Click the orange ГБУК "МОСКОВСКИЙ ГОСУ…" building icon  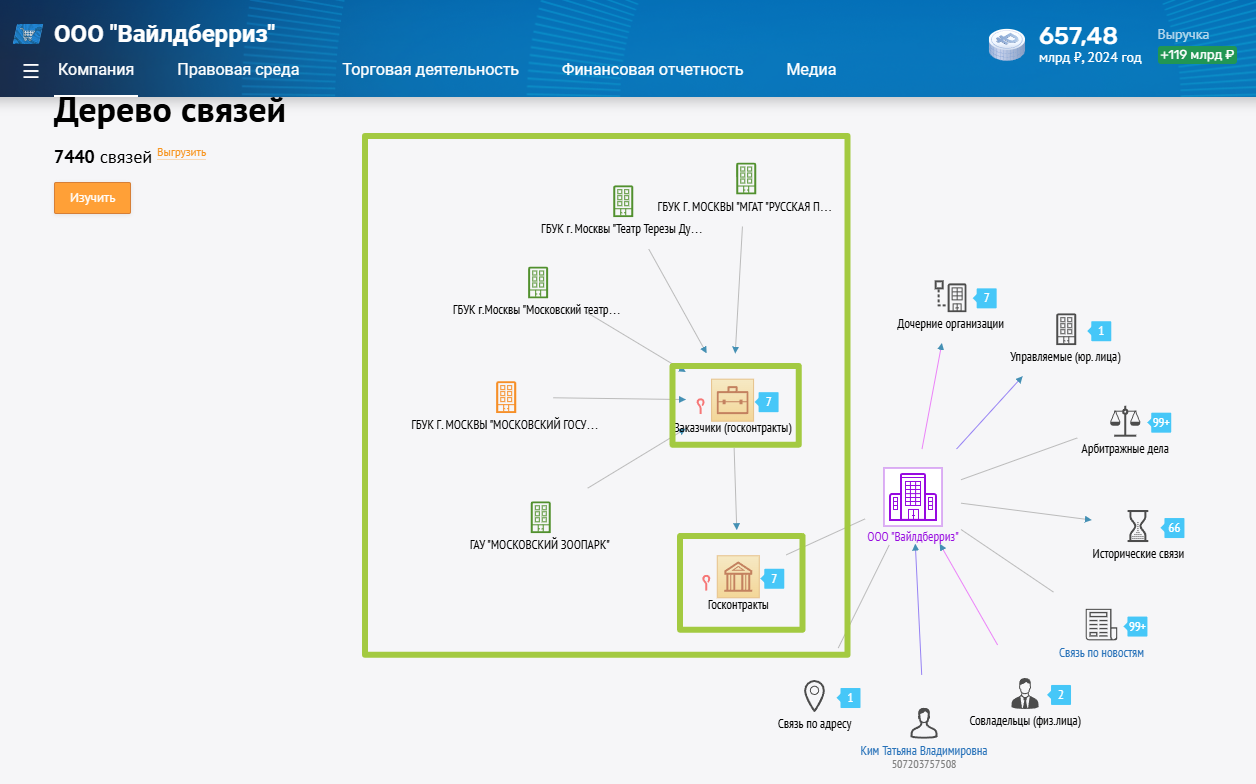click(506, 397)
